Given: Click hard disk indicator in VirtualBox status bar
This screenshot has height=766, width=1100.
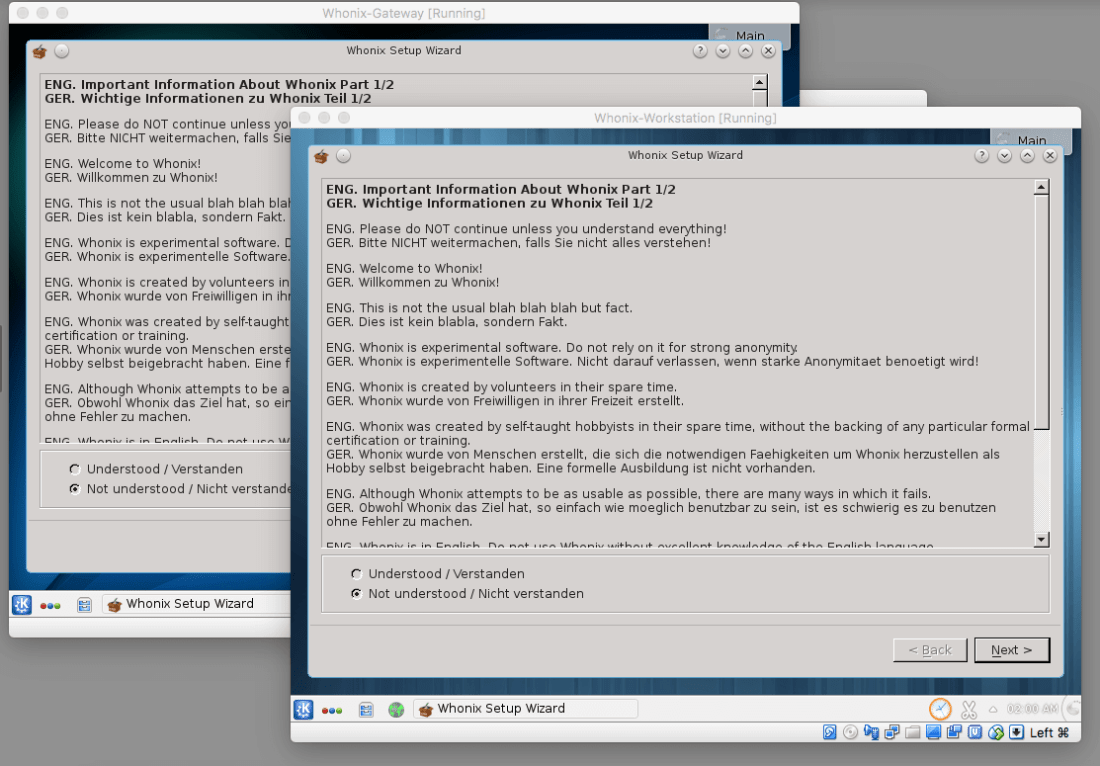Looking at the screenshot, I should [x=829, y=732].
